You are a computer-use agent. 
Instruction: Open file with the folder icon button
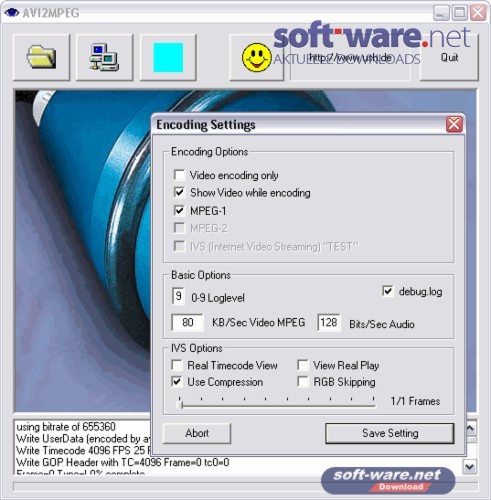(41, 57)
